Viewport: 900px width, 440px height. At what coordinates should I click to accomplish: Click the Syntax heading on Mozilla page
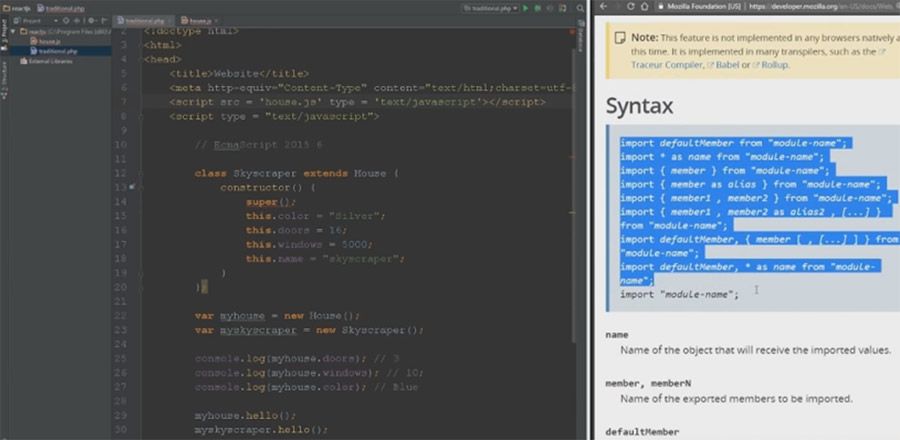point(639,106)
